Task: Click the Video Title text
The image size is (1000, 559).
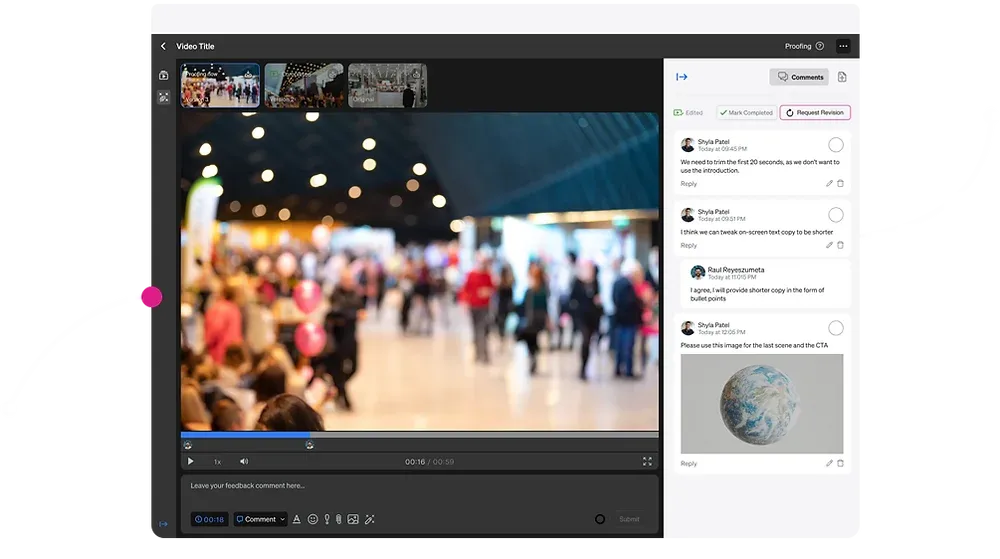Action: [195, 46]
